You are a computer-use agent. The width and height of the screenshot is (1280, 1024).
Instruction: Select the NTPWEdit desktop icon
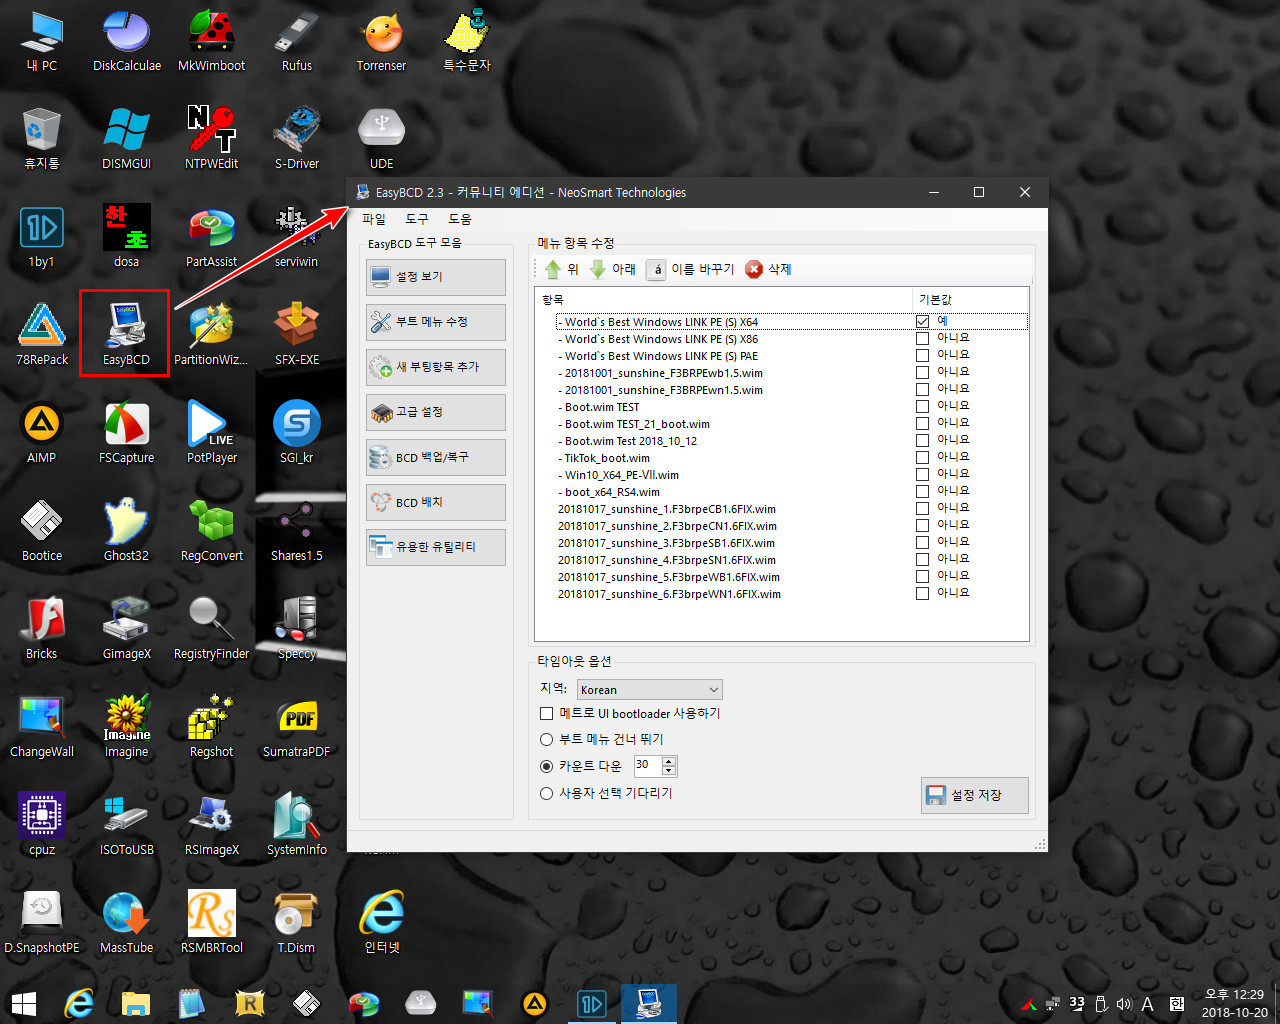point(212,138)
